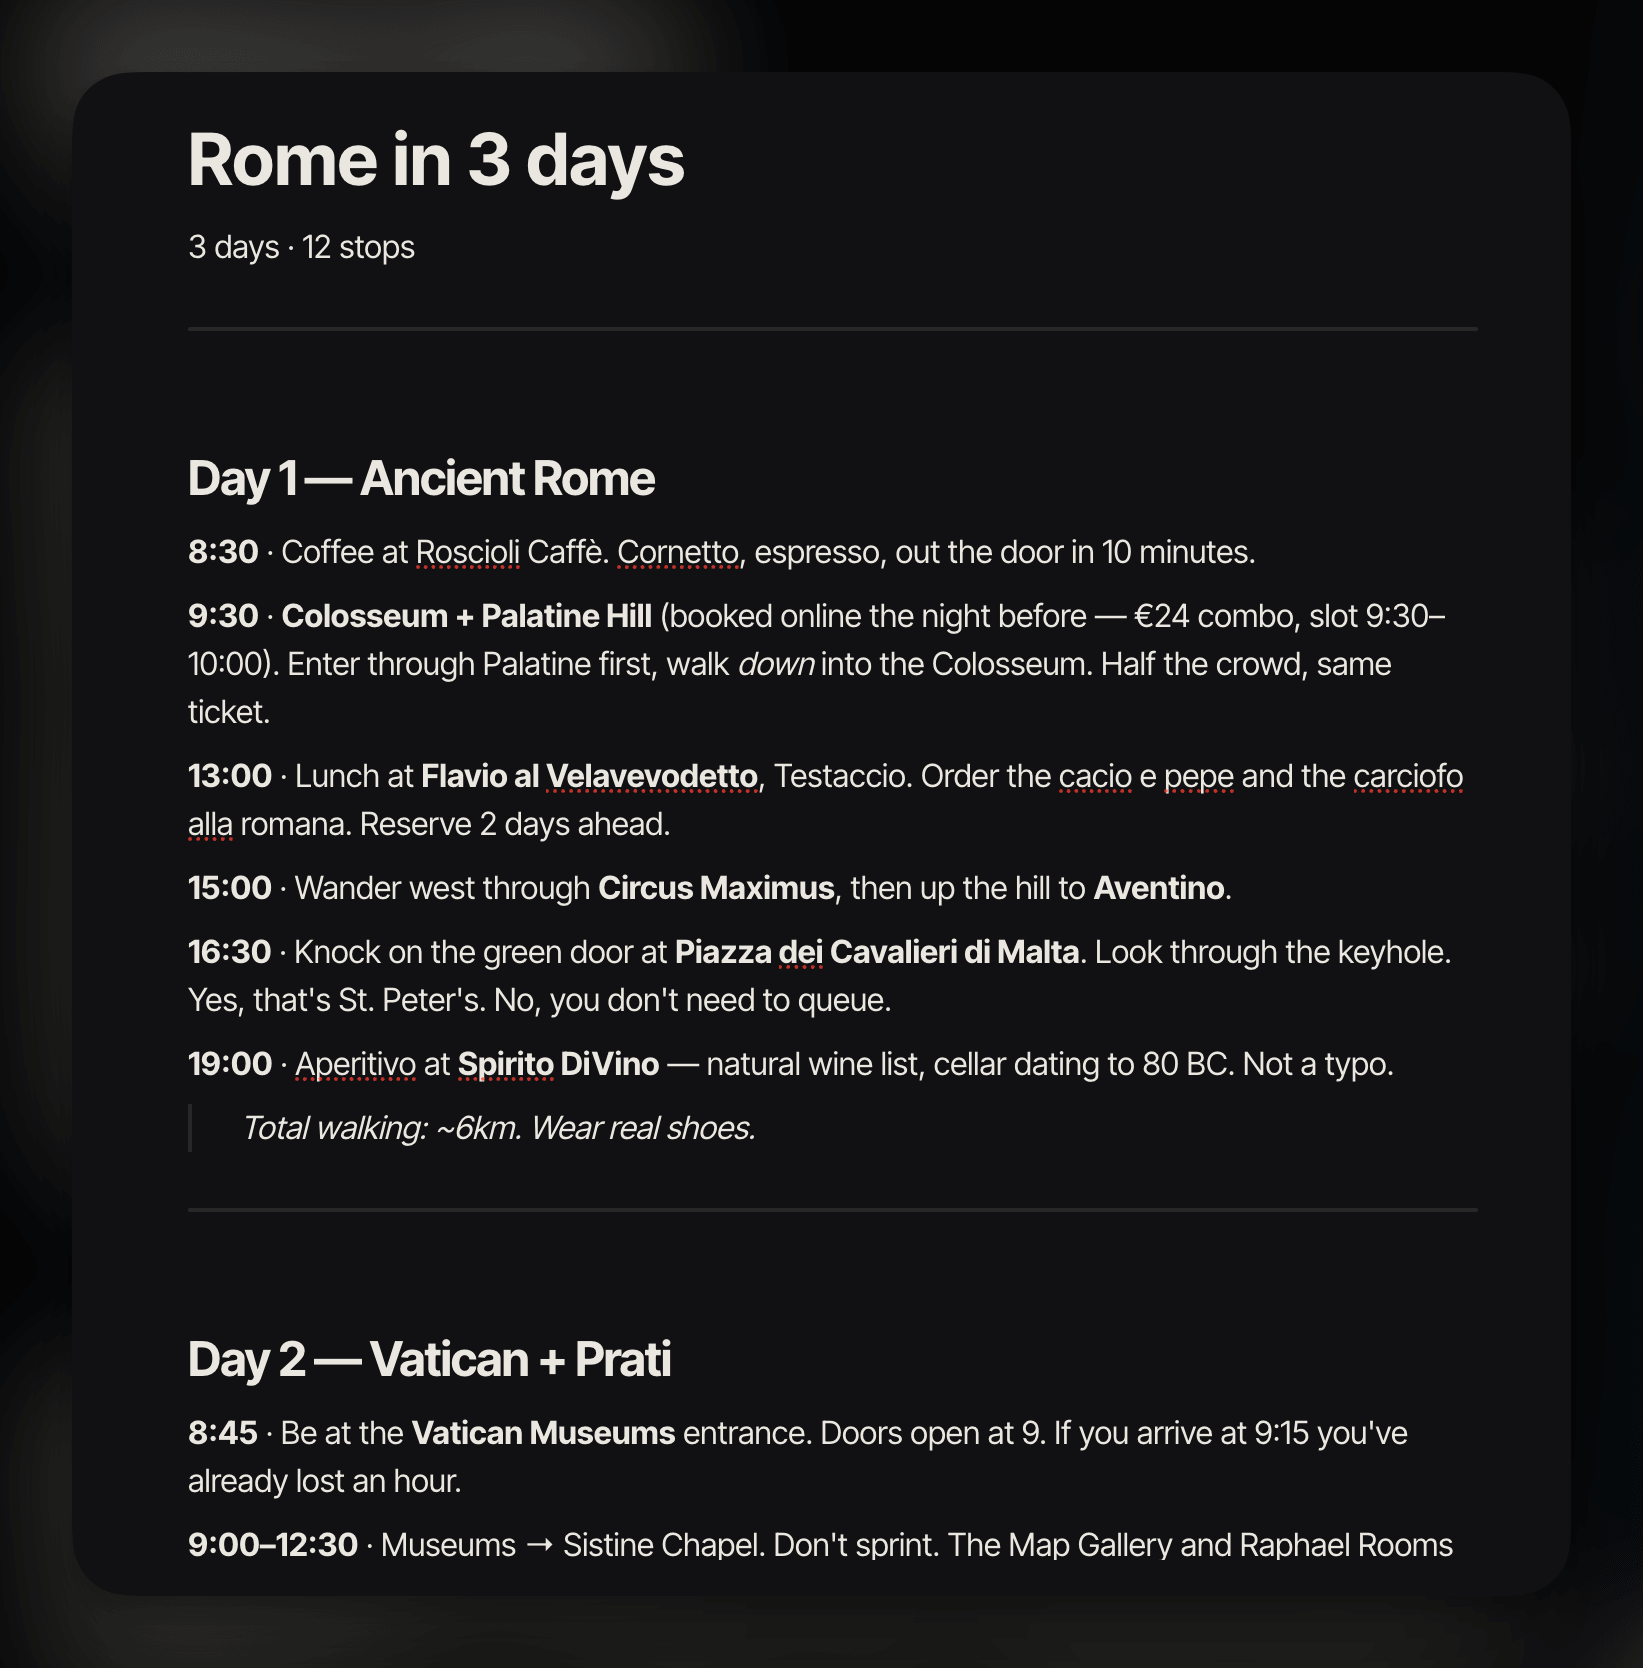Select the 'Day 1 — Ancient Rome' heading
This screenshot has height=1668, width=1643.
421,479
